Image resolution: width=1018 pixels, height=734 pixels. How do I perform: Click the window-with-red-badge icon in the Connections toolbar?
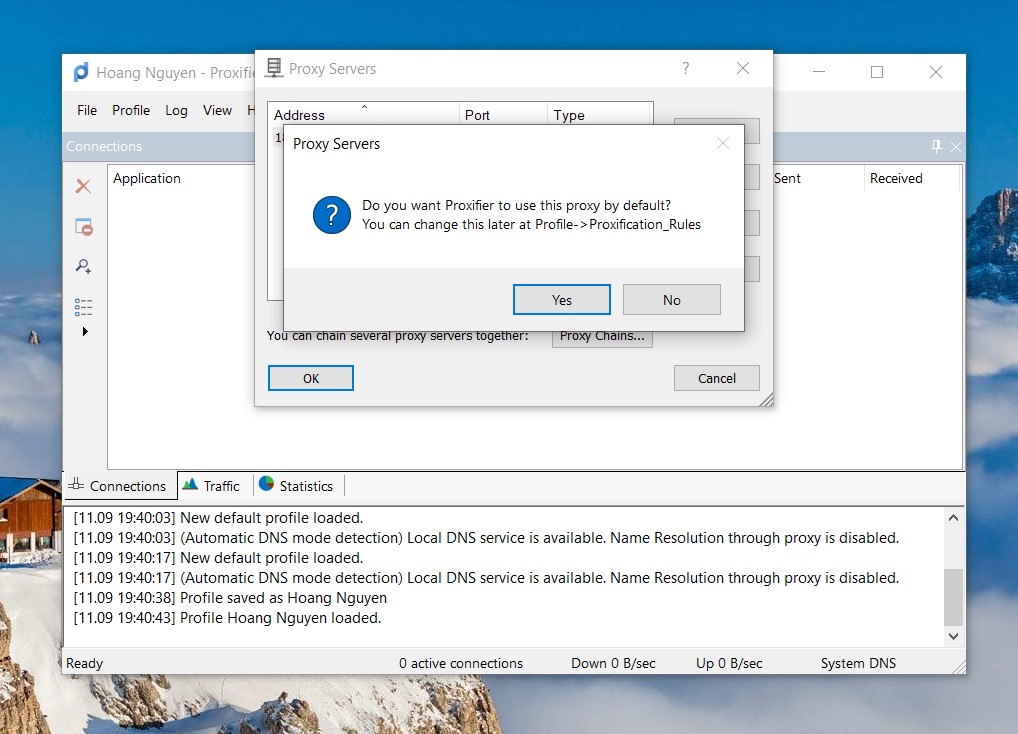tap(84, 226)
